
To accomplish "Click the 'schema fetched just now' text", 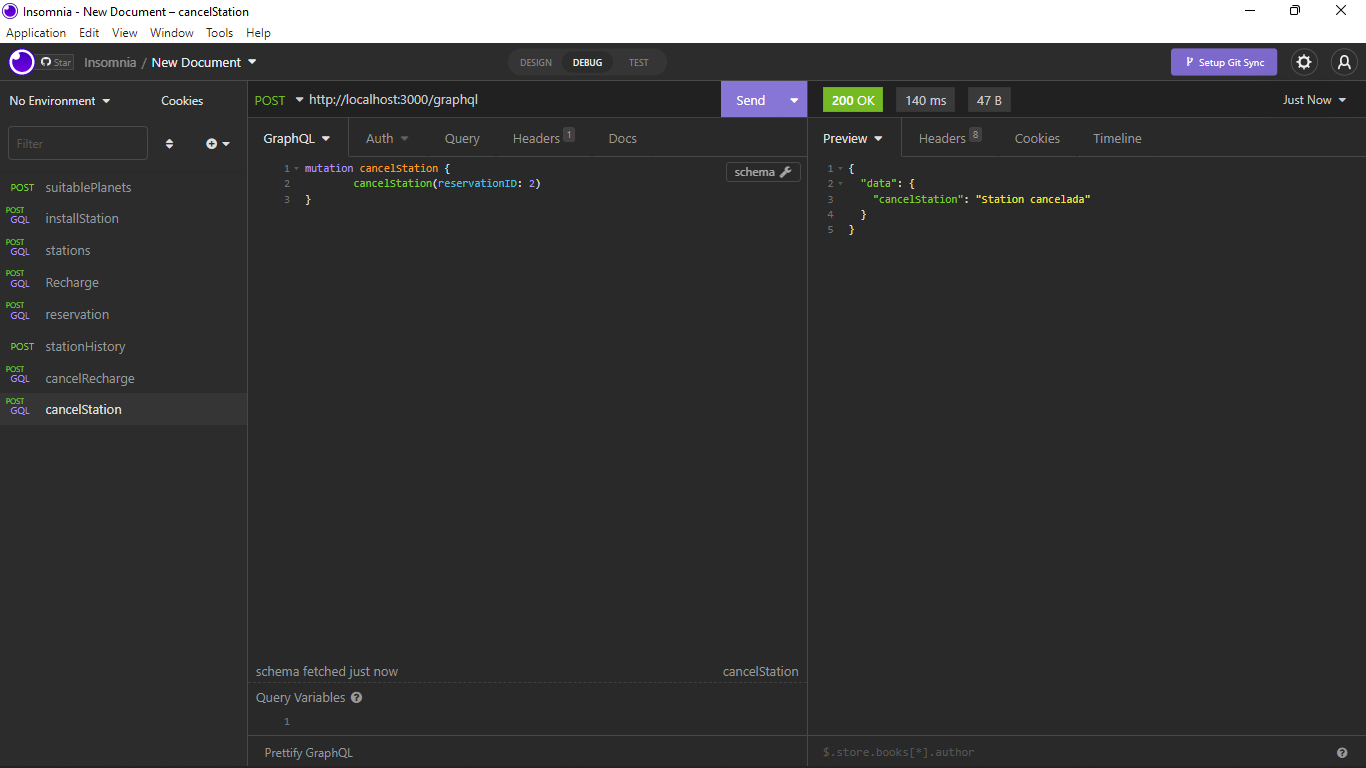I will coord(327,672).
